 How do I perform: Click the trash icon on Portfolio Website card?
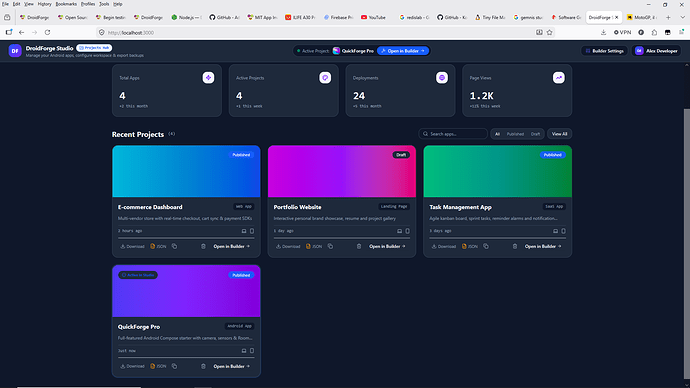pyautogui.click(x=359, y=246)
